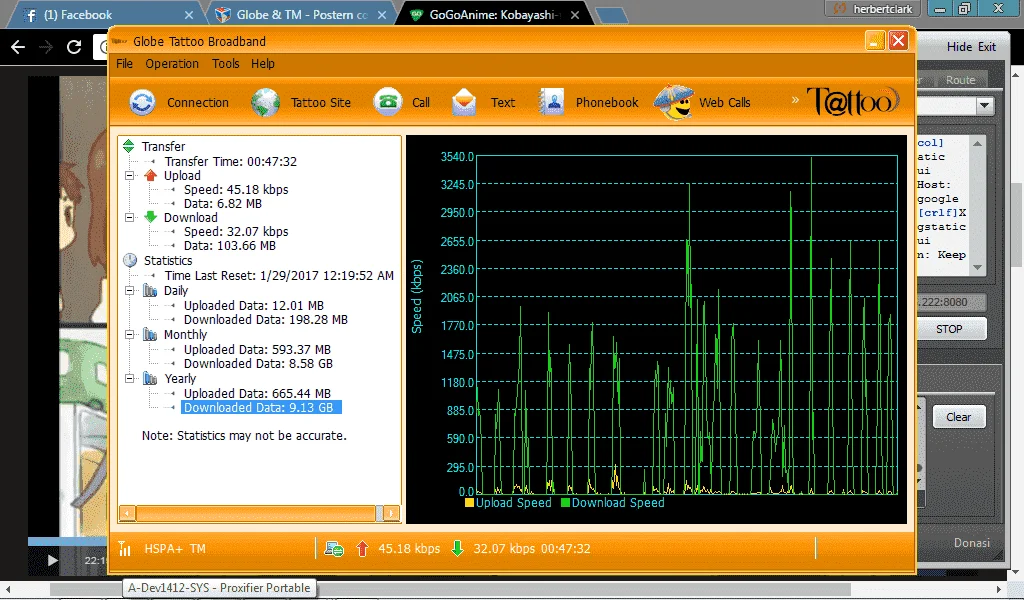Open the Connection toolbar icon

point(142,103)
